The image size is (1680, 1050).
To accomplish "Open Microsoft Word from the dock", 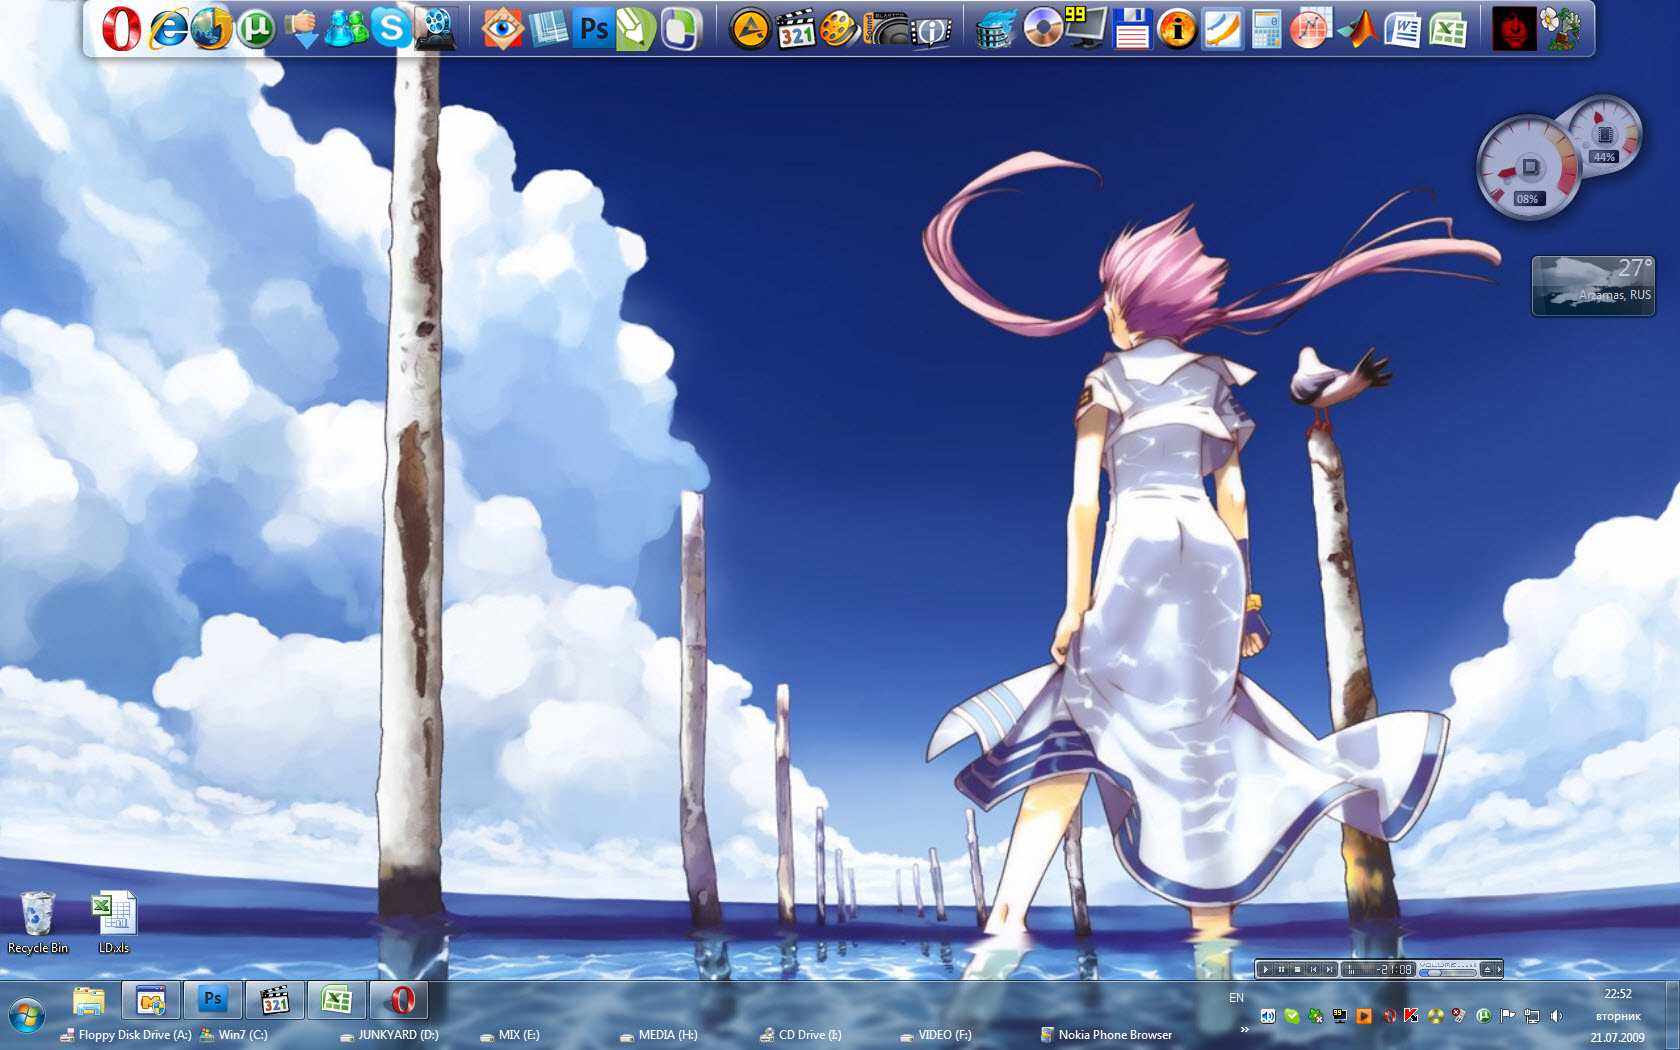I will coord(1402,28).
